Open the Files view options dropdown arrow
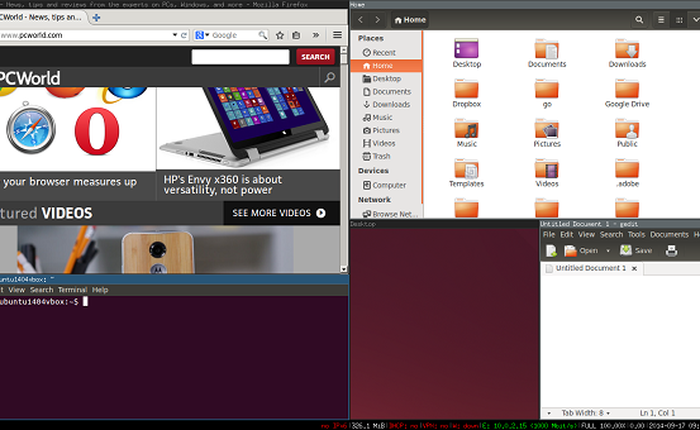The width and height of the screenshot is (700, 430). click(x=695, y=20)
